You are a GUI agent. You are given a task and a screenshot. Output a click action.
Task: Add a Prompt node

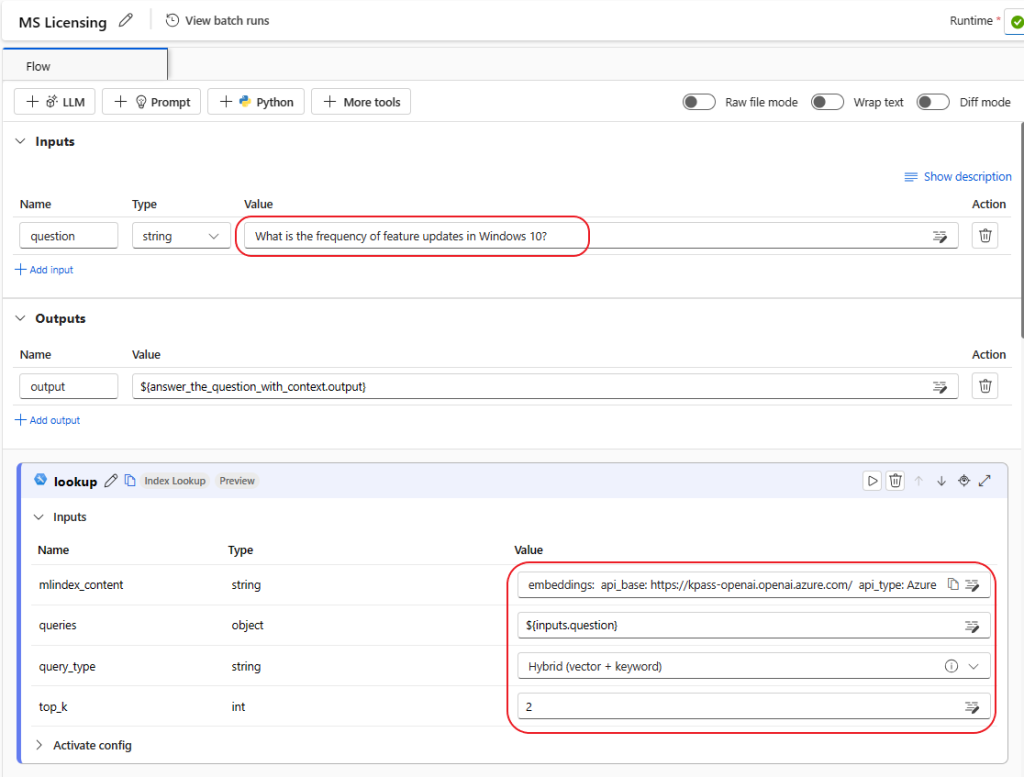pos(152,102)
